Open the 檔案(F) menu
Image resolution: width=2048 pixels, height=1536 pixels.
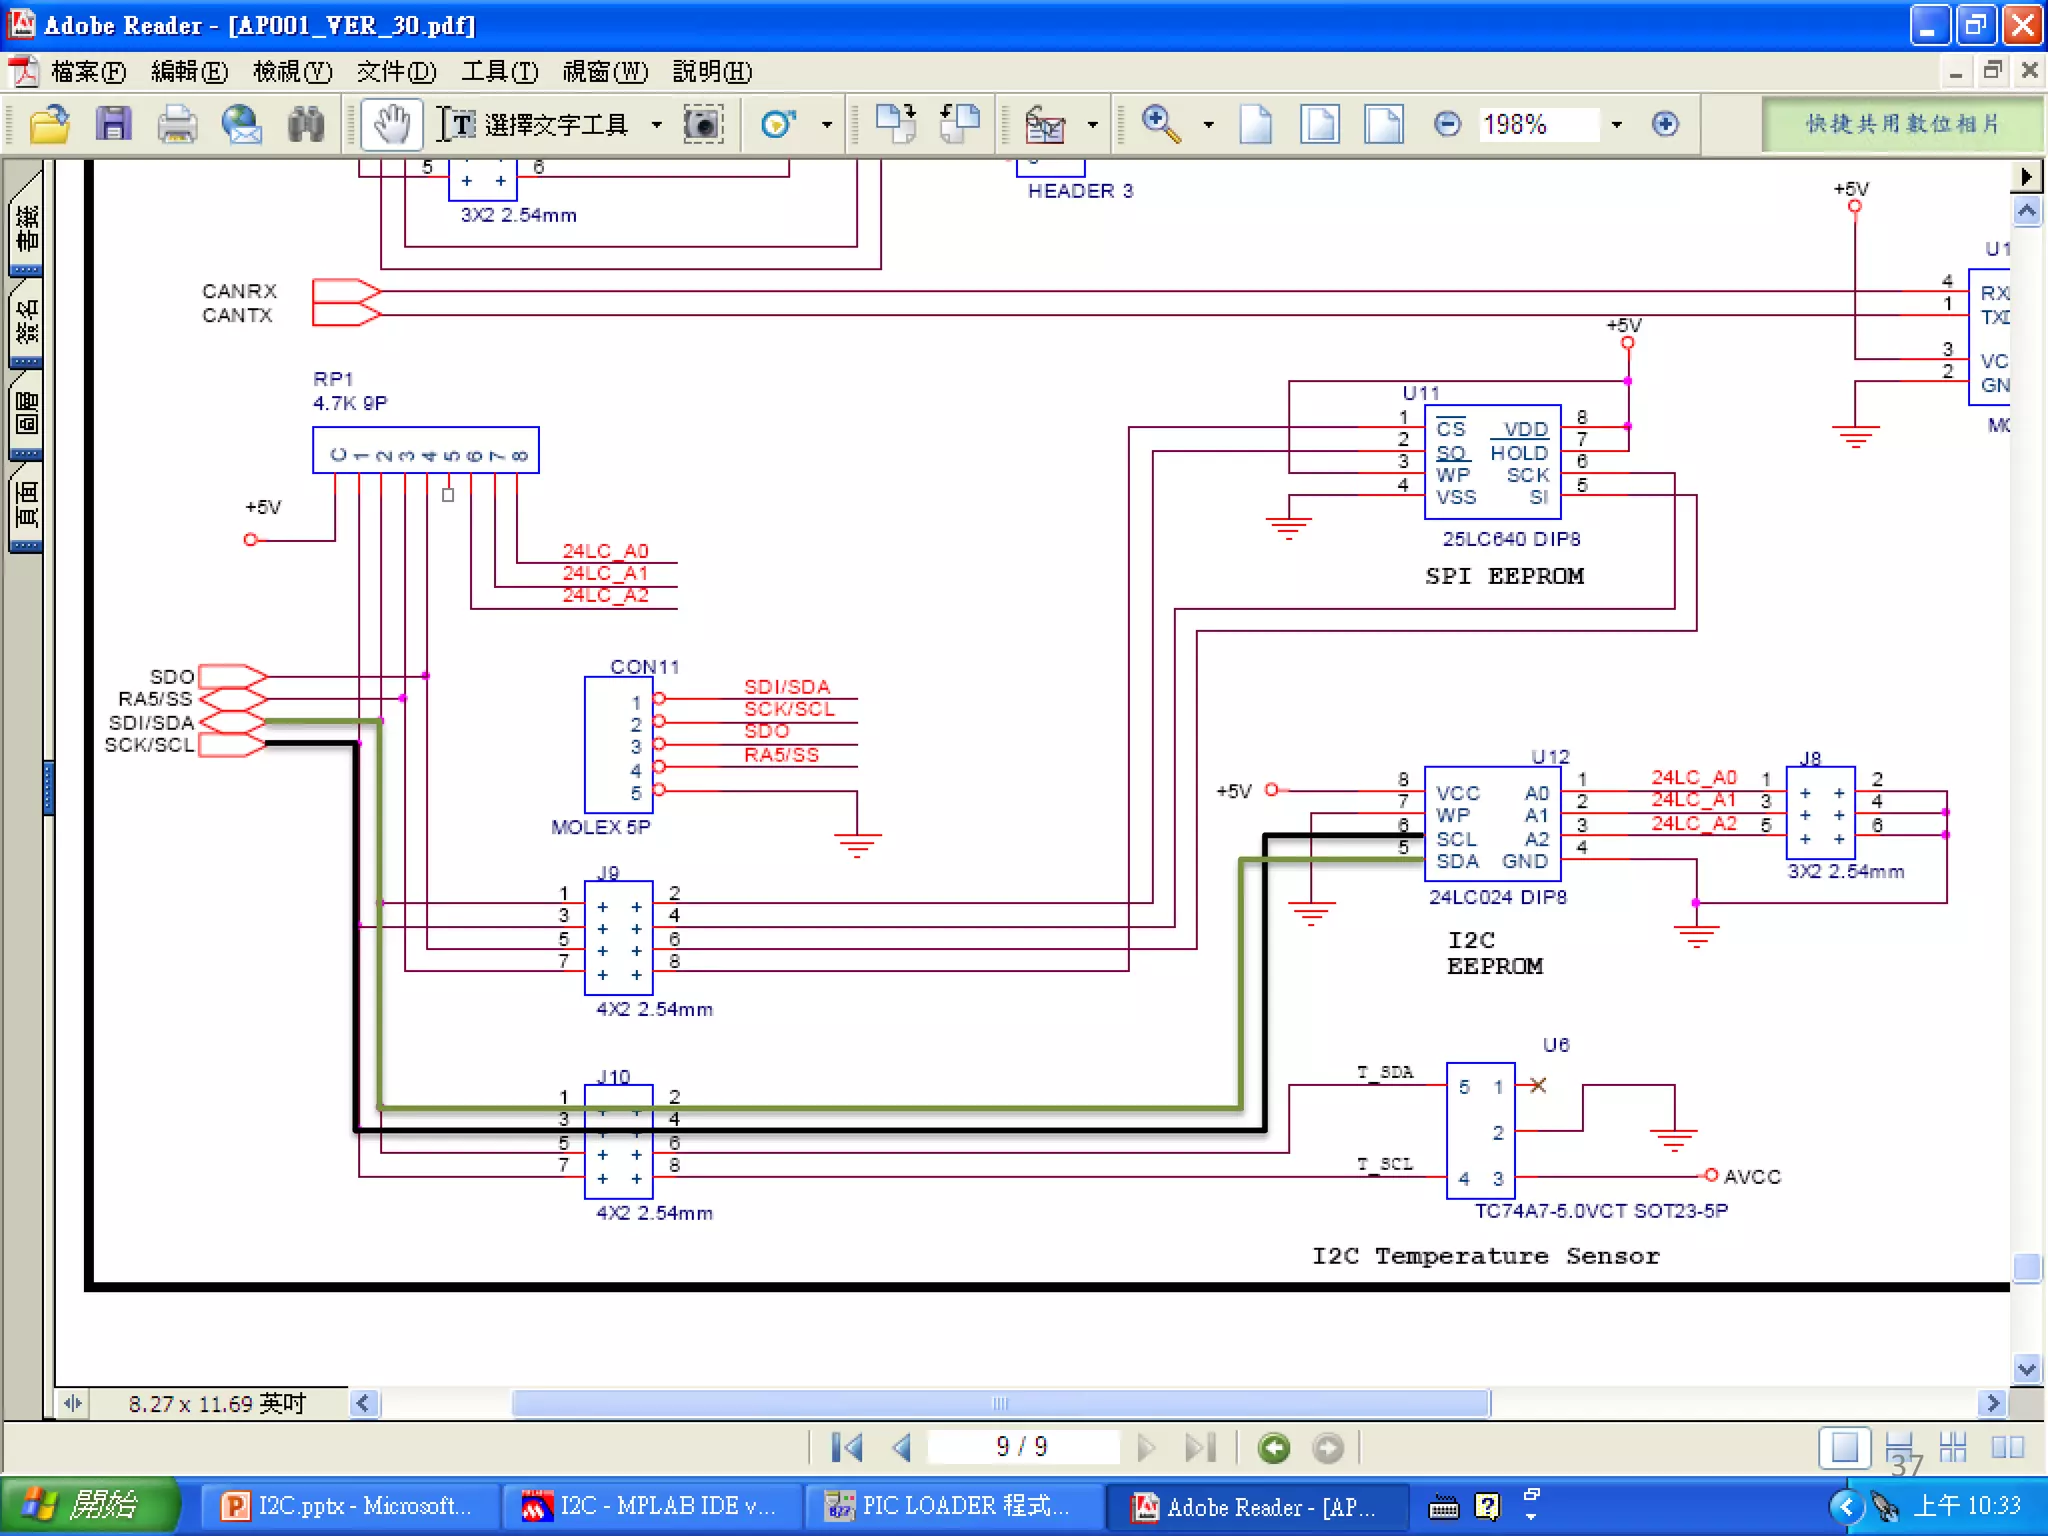click(x=88, y=72)
